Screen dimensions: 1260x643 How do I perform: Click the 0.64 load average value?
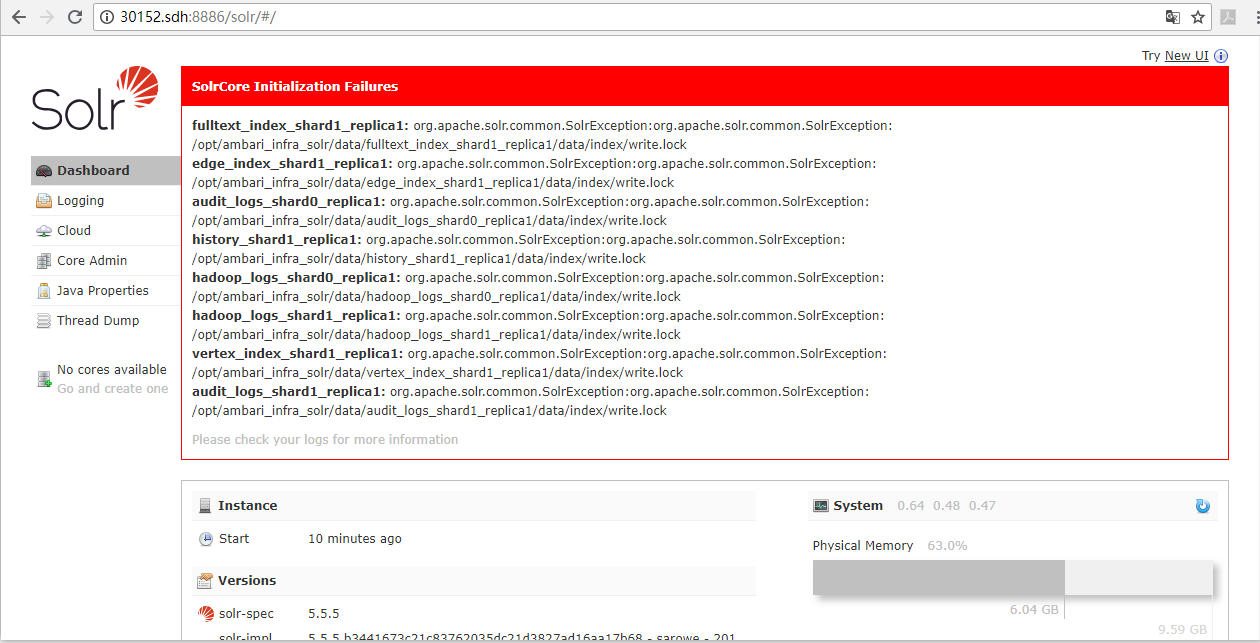click(911, 506)
